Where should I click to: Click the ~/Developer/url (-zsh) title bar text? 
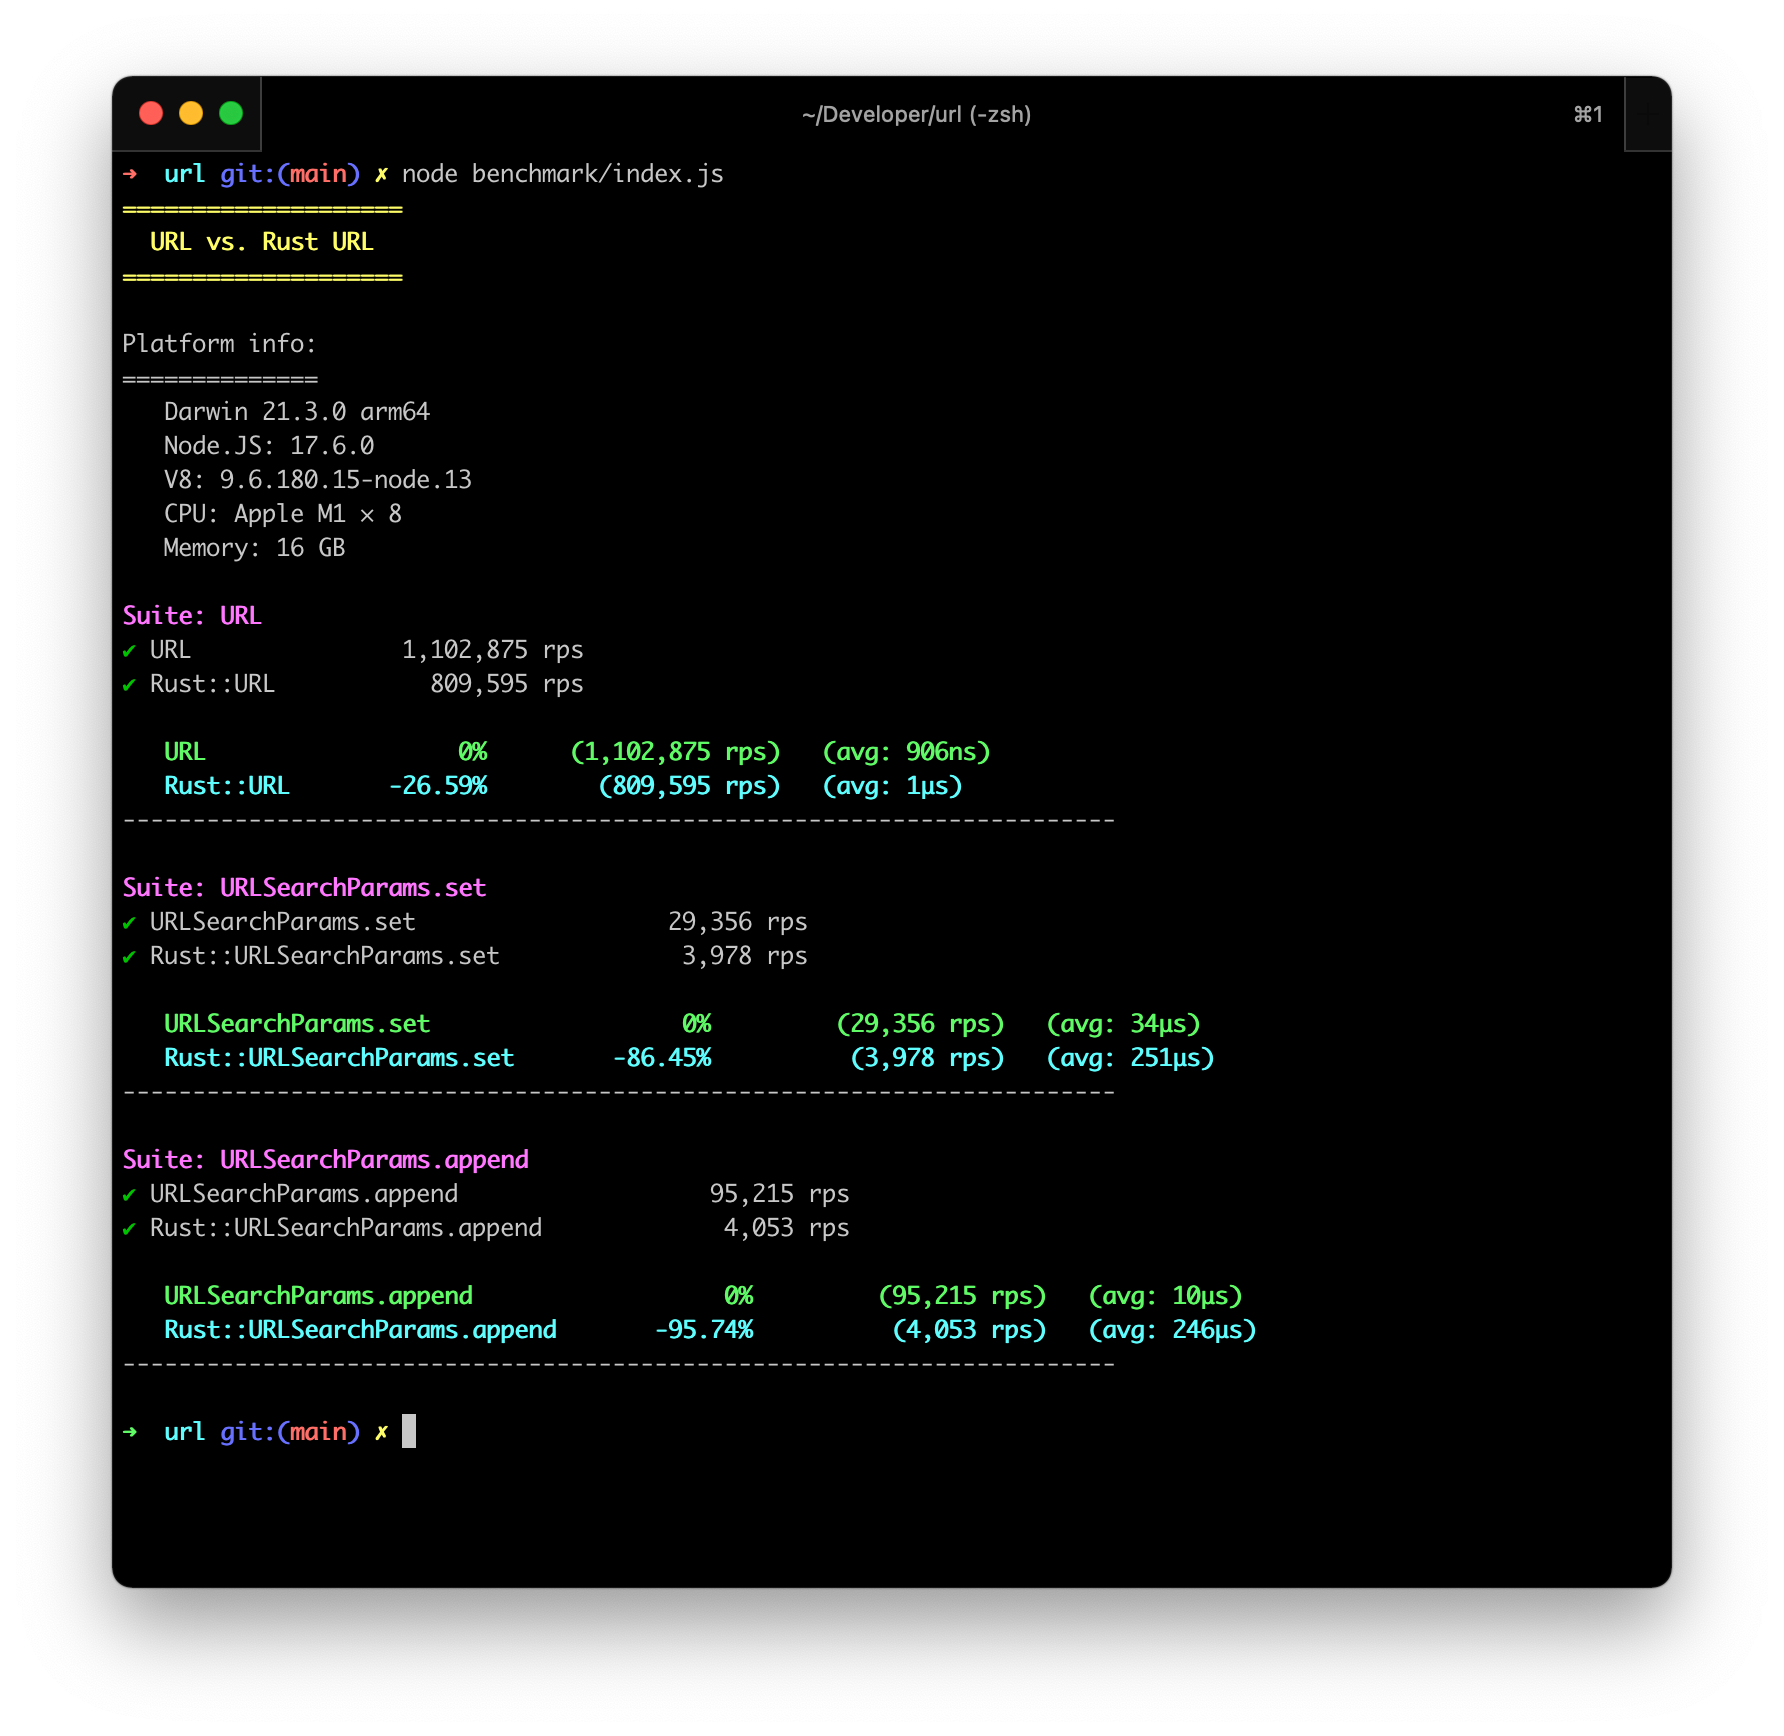[x=917, y=115]
